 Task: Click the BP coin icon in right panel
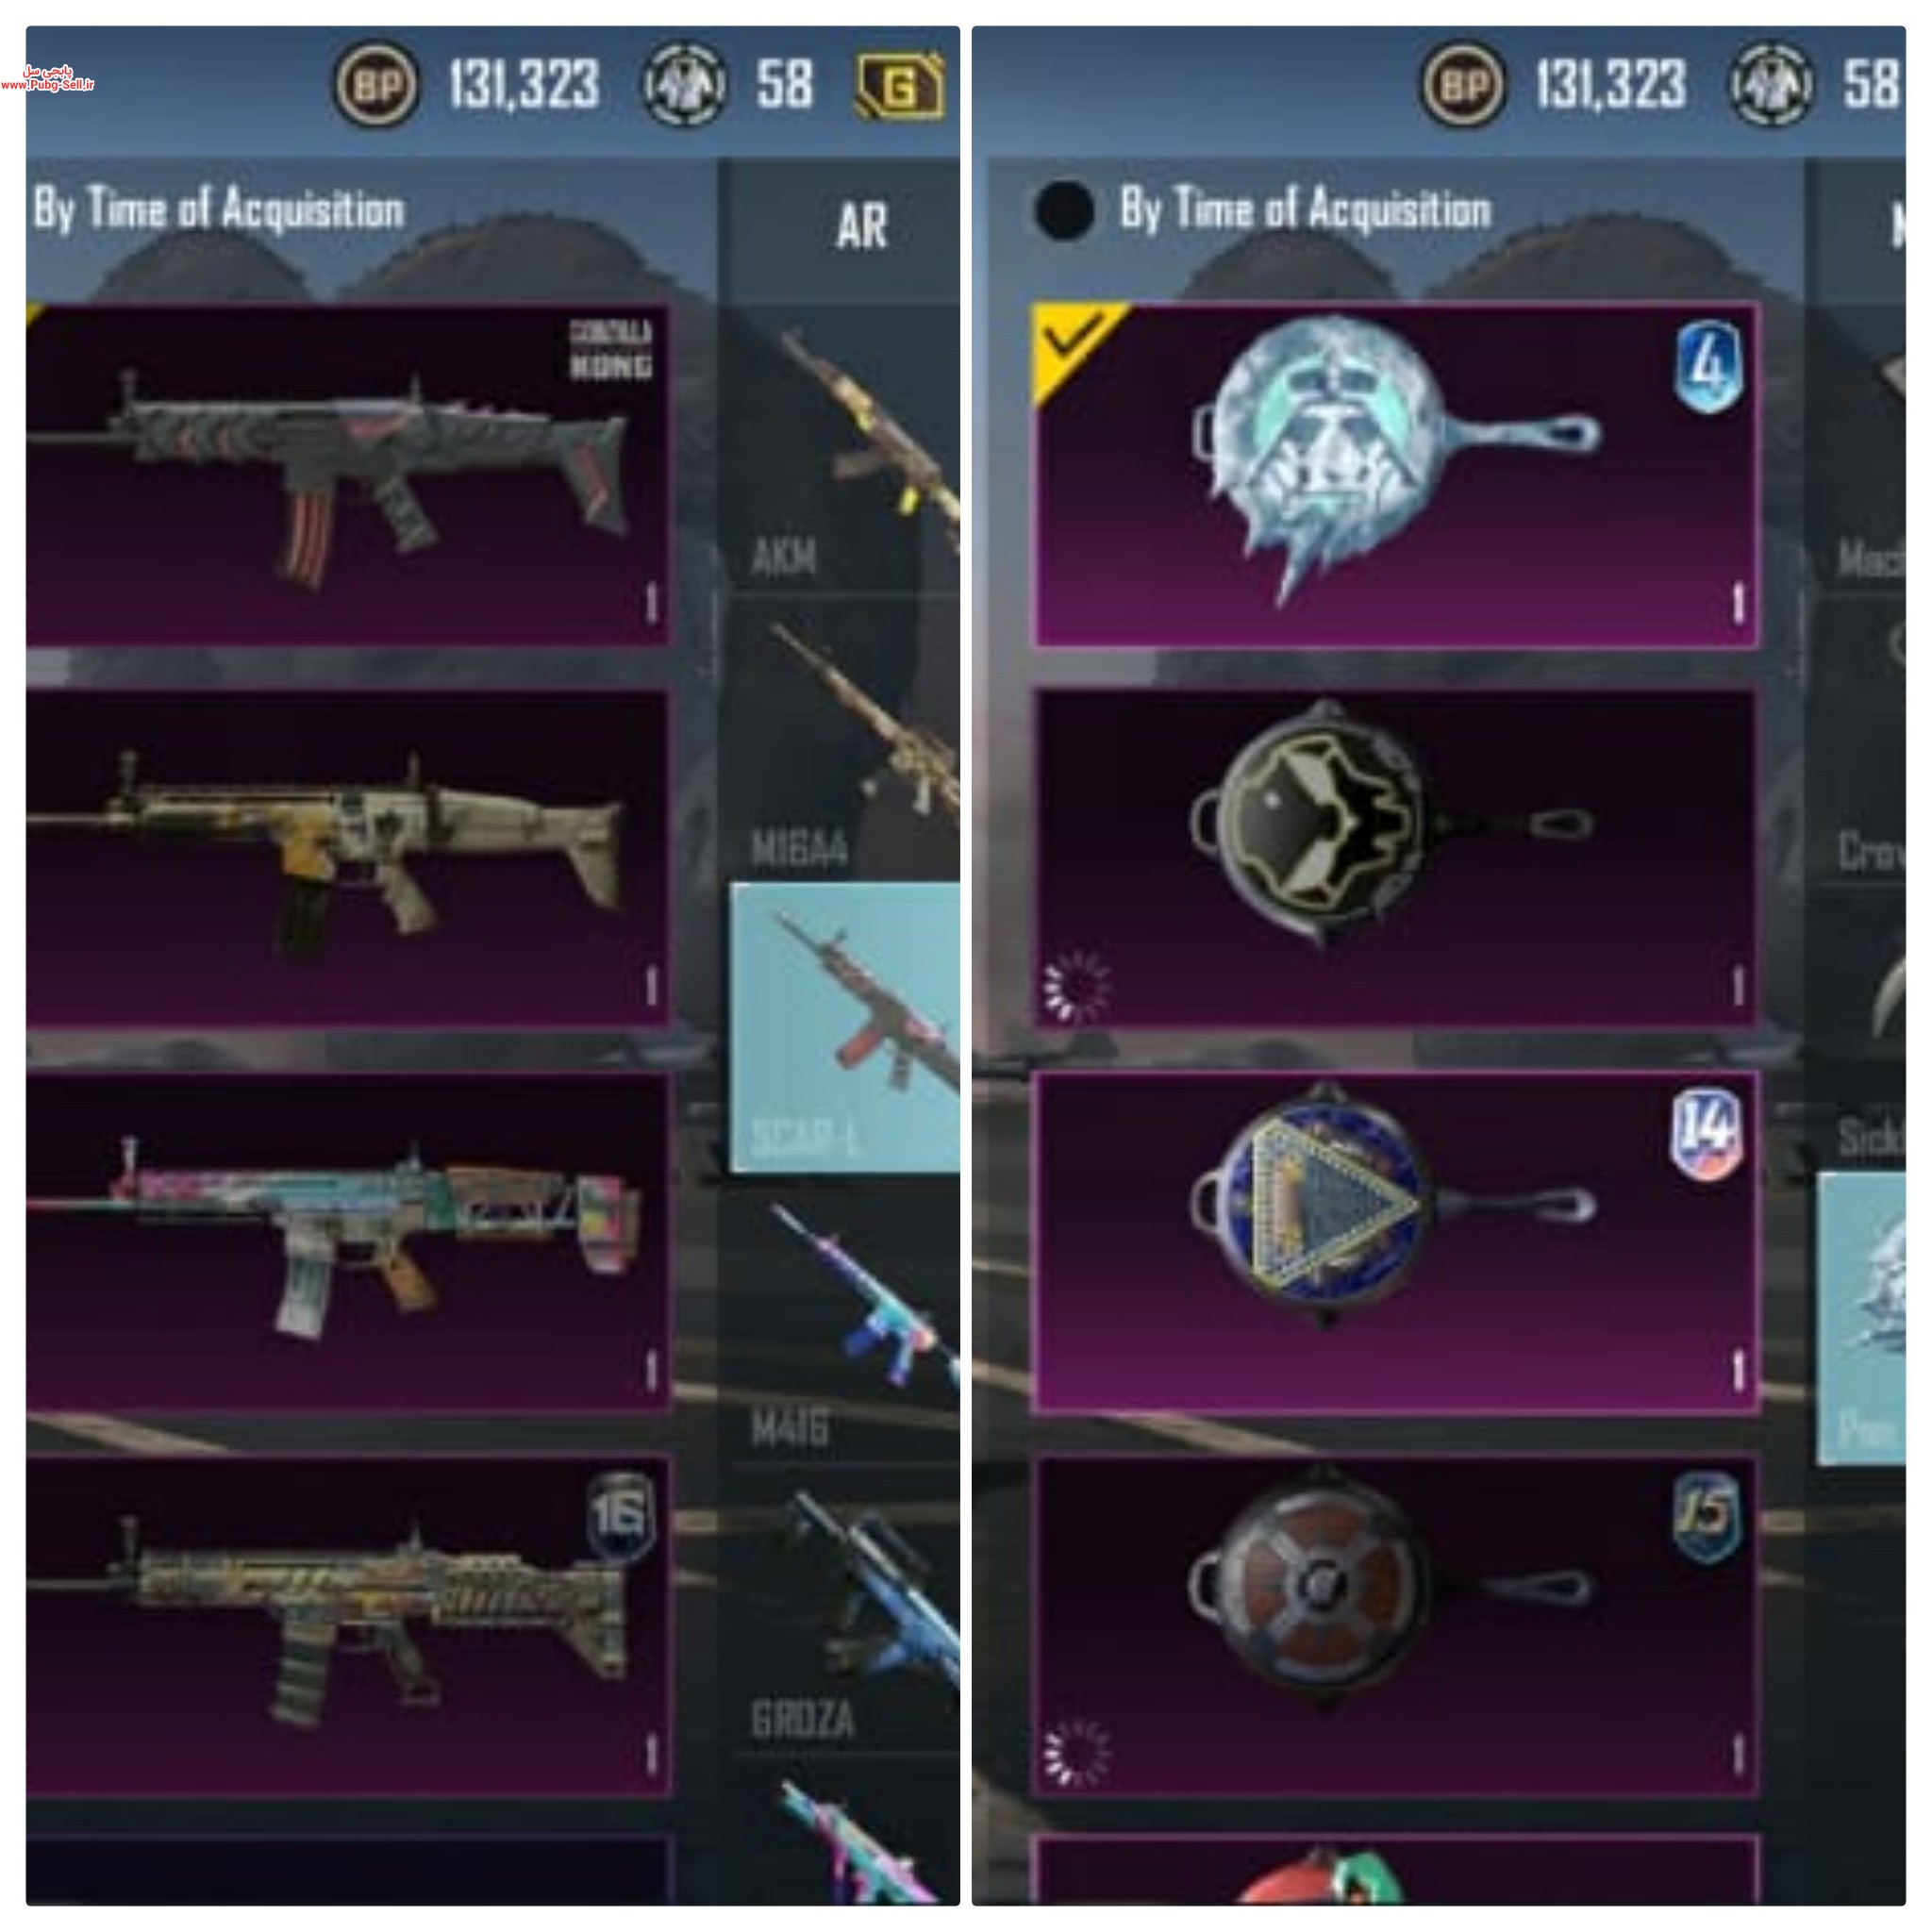(1463, 85)
